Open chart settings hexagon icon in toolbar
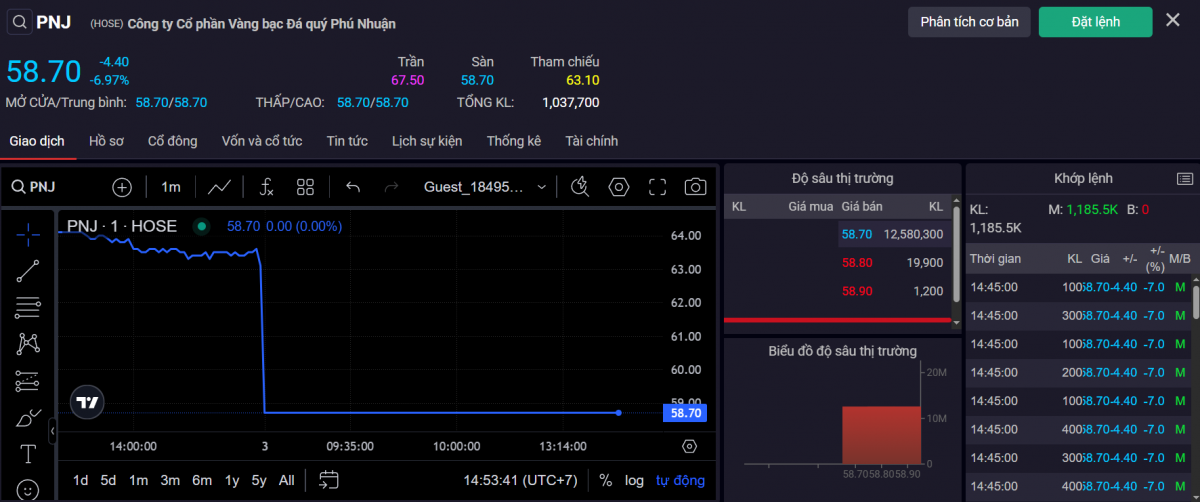The width and height of the screenshot is (1200, 502). point(619,187)
